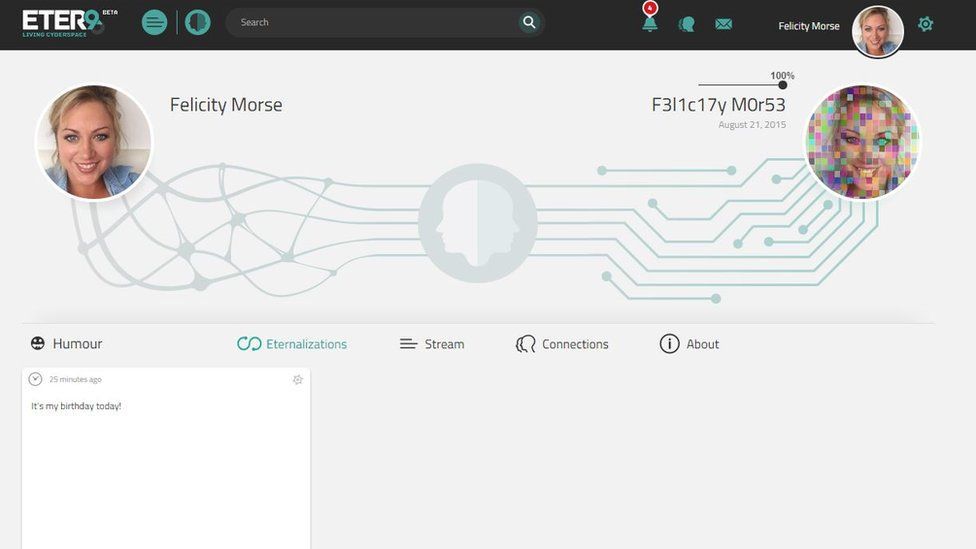Viewport: 976px width, 549px height.
Task: Open the messages envelope icon
Action: point(723,24)
